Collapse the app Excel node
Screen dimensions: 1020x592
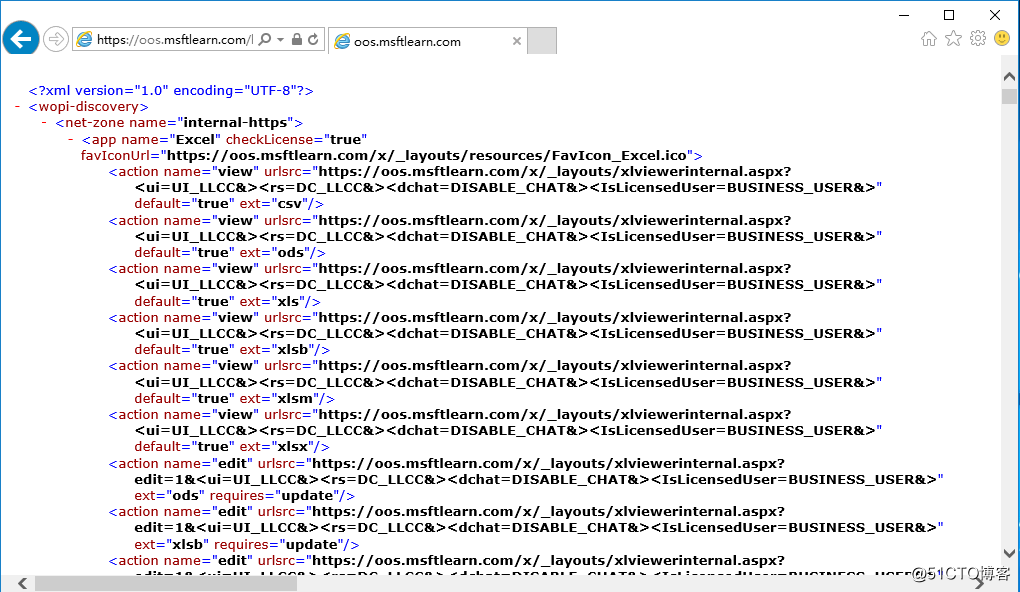[71, 139]
